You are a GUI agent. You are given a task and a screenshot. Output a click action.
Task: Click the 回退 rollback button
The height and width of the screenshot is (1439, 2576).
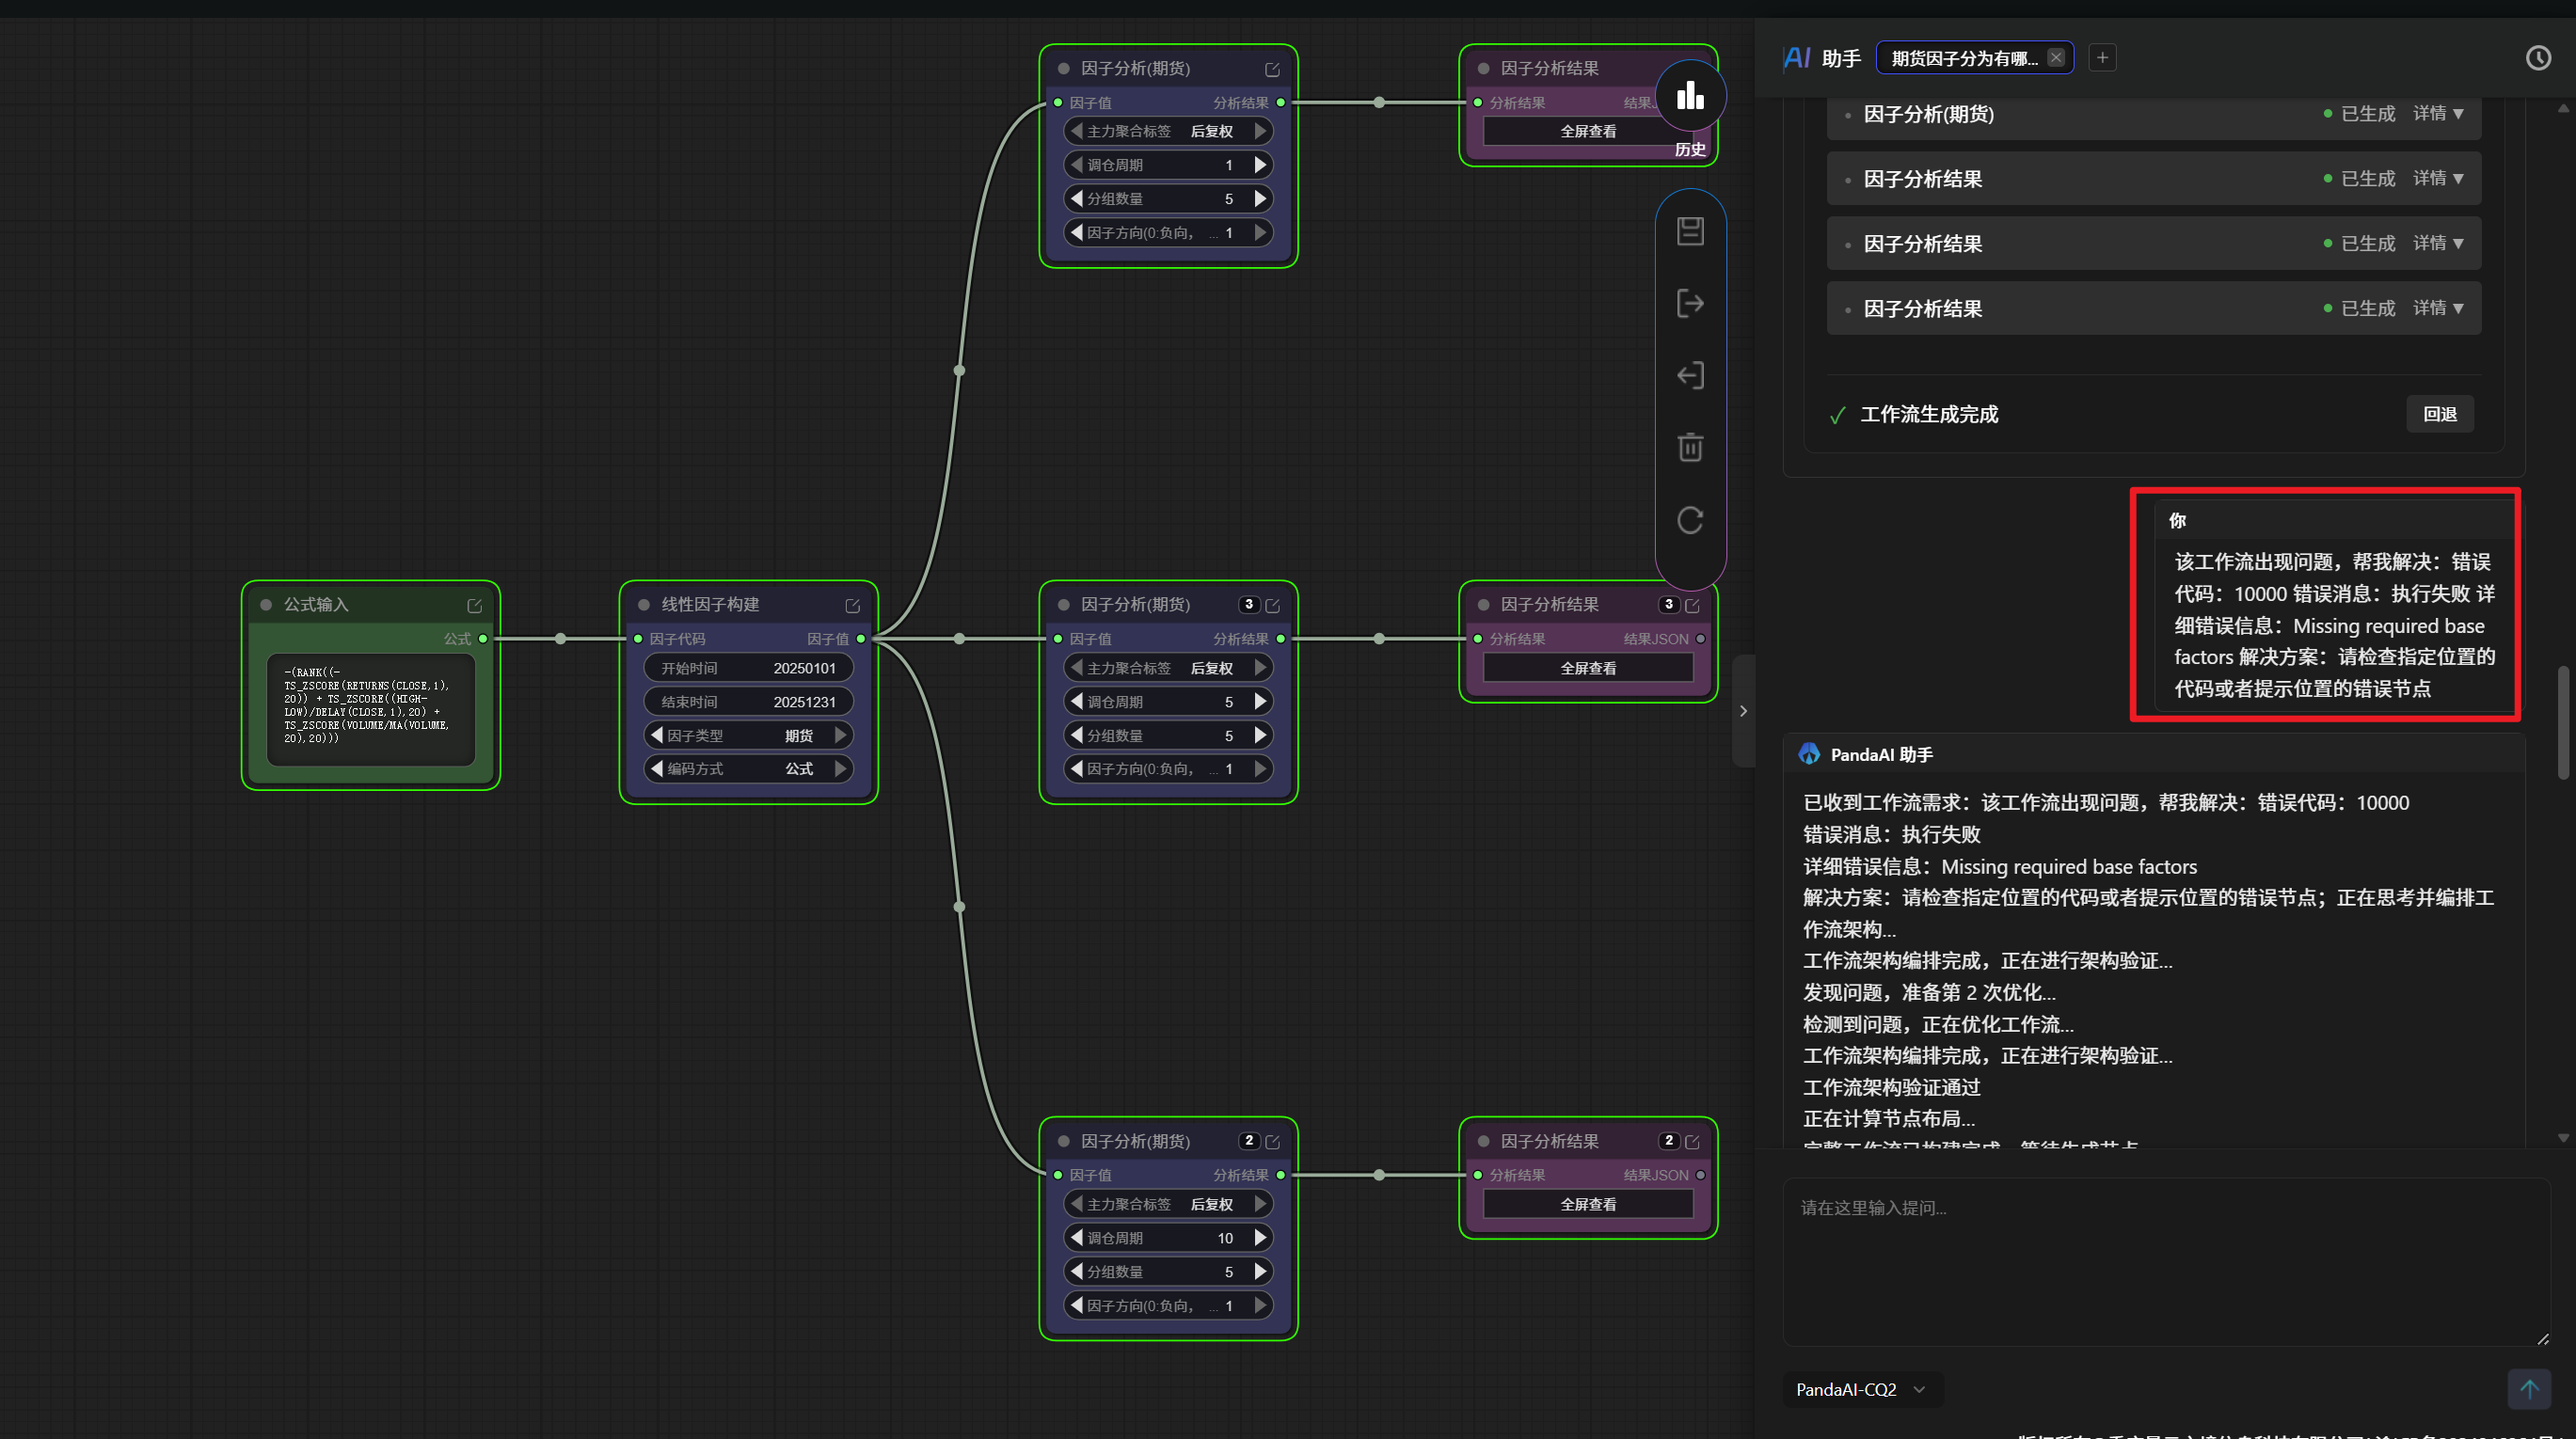point(2439,414)
